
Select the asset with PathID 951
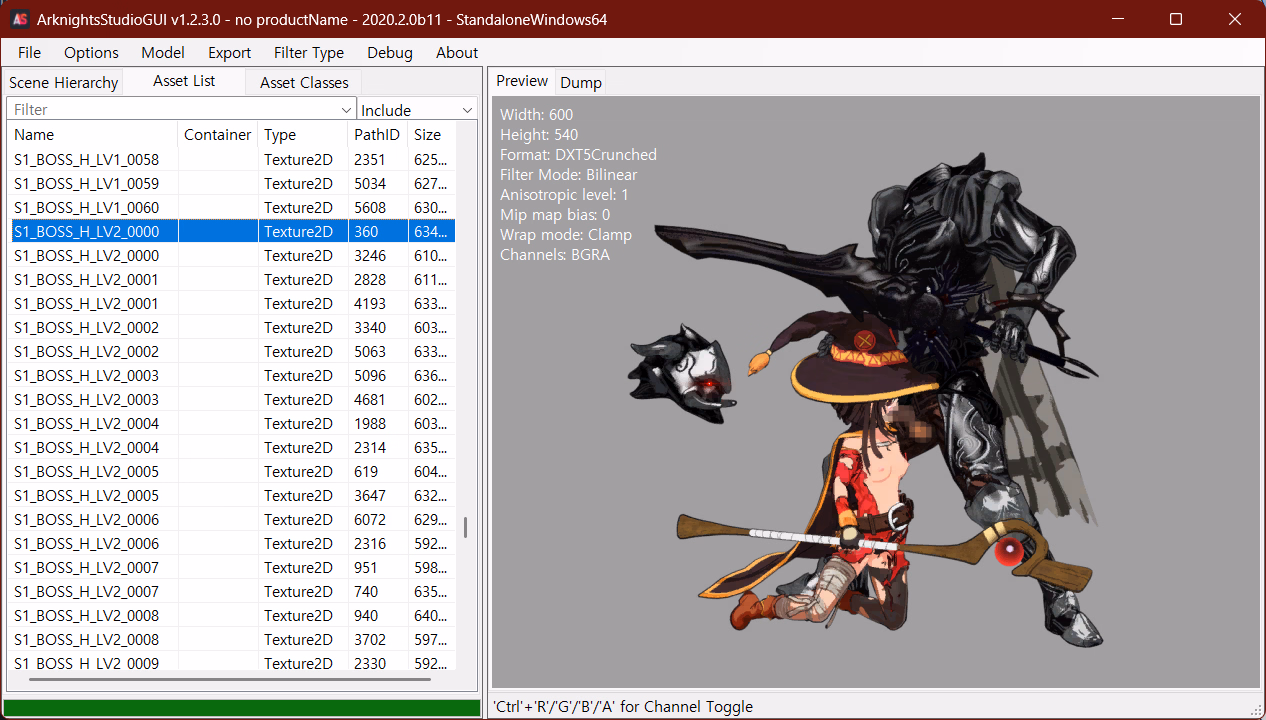(233, 567)
